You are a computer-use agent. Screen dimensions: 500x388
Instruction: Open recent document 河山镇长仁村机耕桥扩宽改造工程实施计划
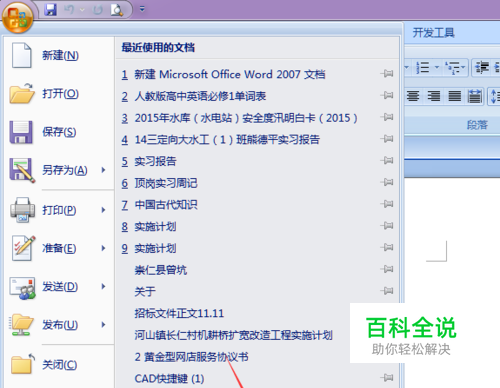(233, 335)
